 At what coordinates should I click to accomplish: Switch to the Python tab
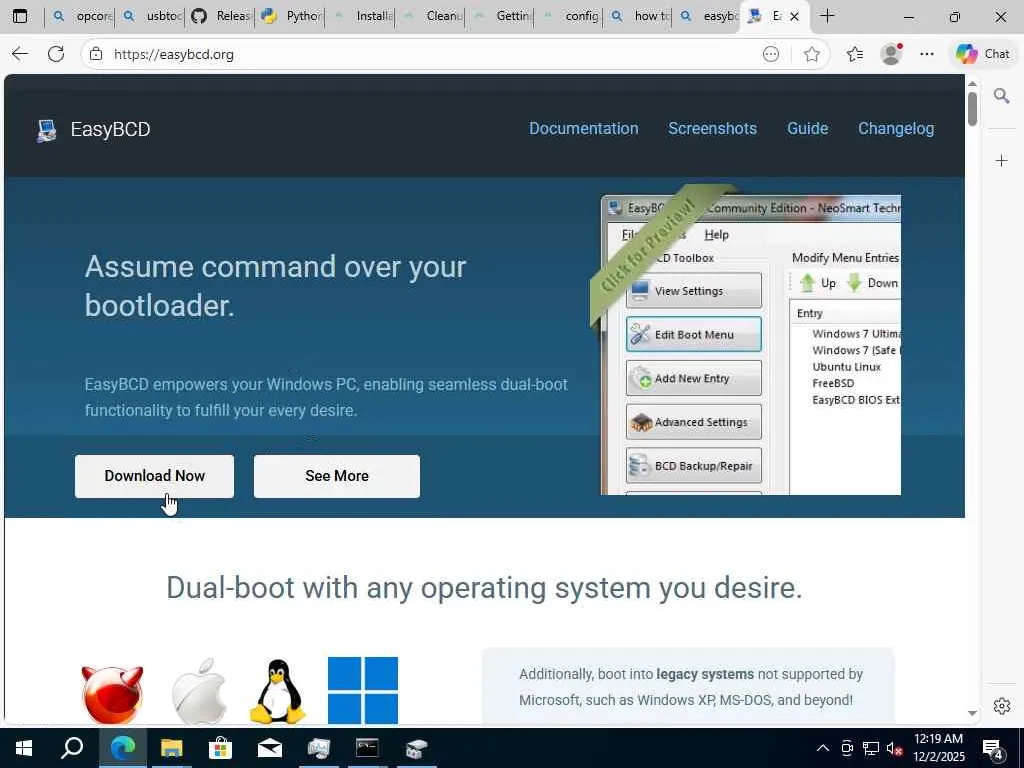291,16
